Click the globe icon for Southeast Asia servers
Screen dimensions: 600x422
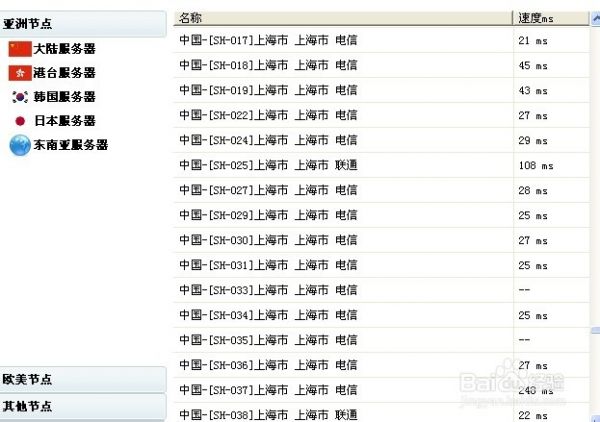(20, 145)
